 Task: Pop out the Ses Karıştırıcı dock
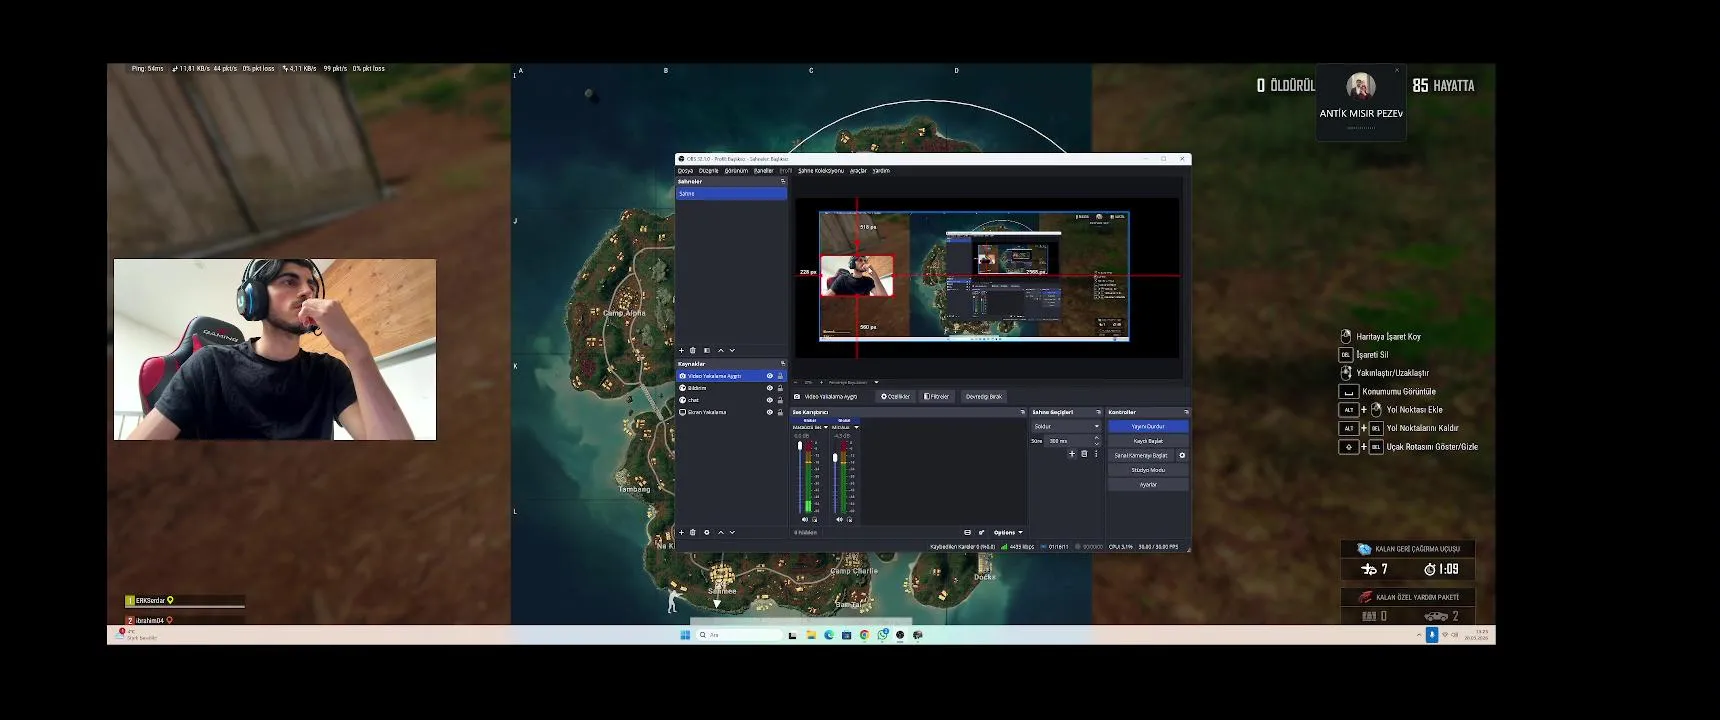tap(1022, 412)
